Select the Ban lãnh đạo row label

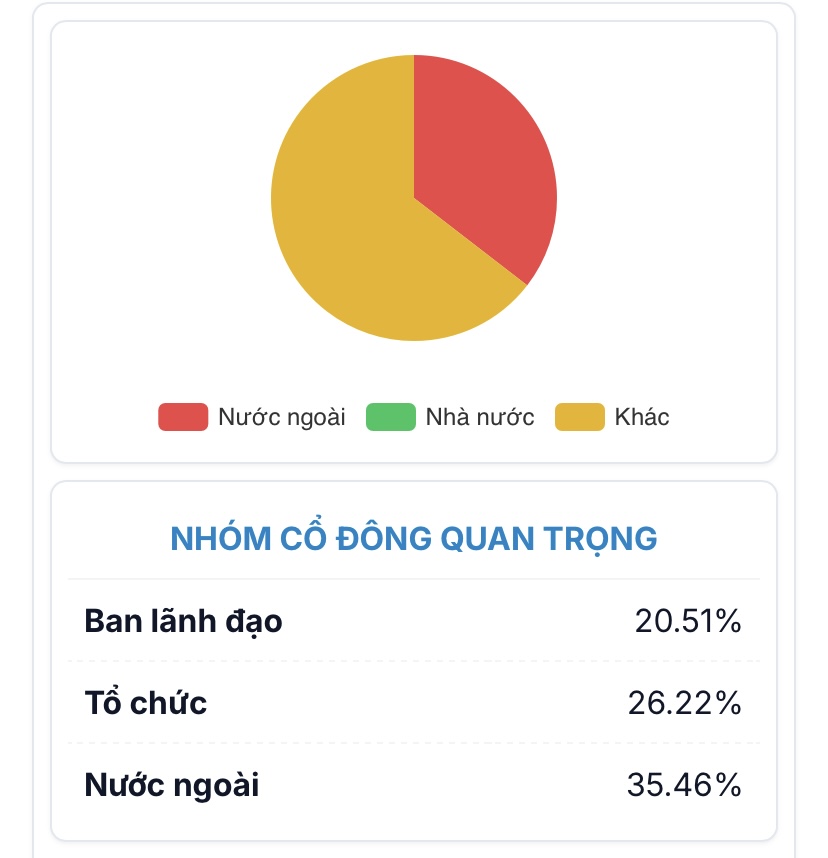coord(183,621)
